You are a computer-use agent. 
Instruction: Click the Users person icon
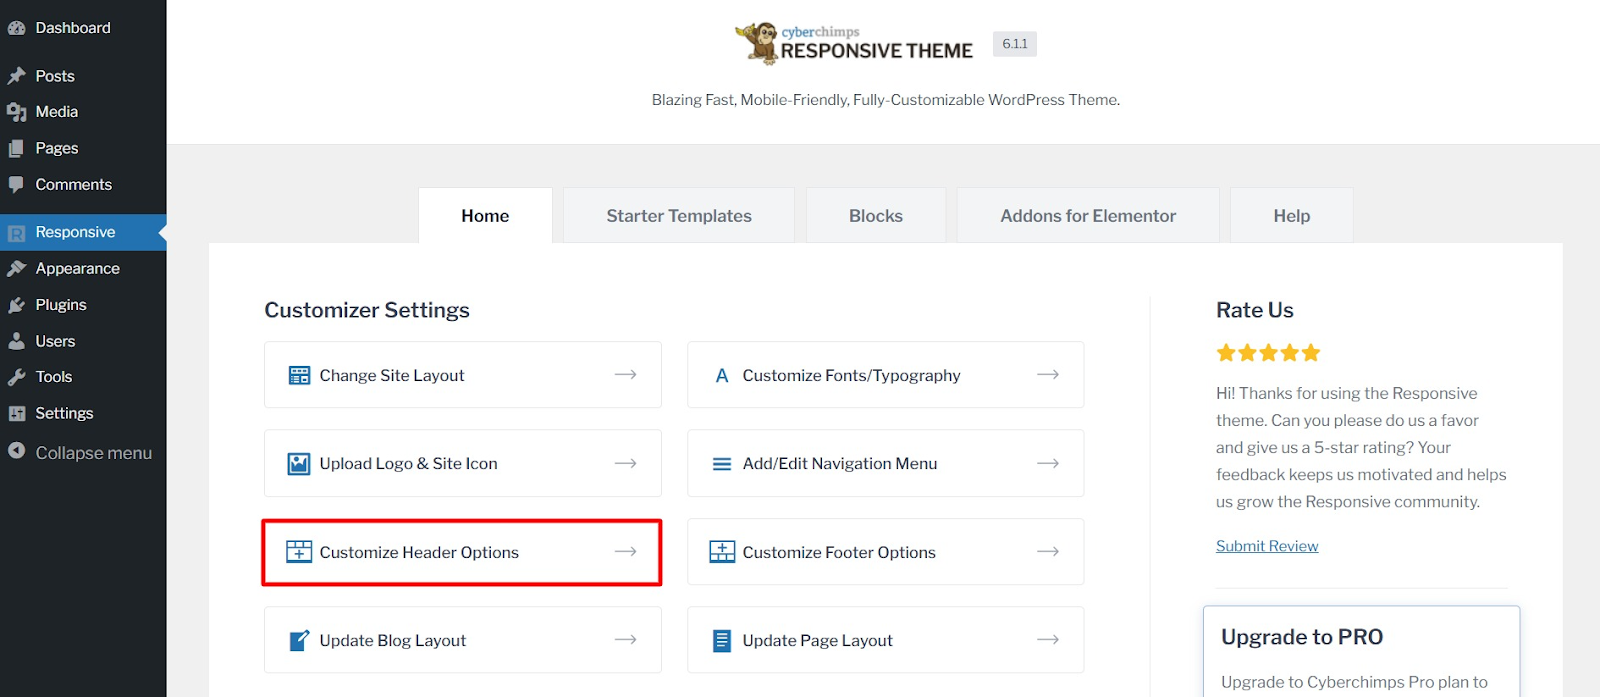(x=16, y=341)
